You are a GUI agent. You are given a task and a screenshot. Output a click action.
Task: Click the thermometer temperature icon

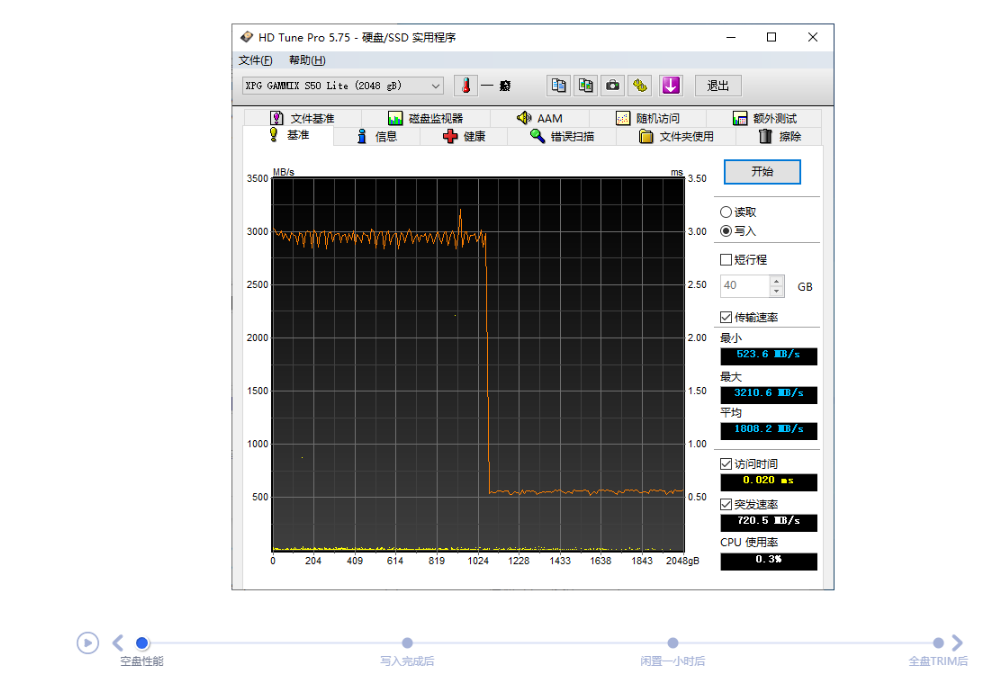click(466, 86)
